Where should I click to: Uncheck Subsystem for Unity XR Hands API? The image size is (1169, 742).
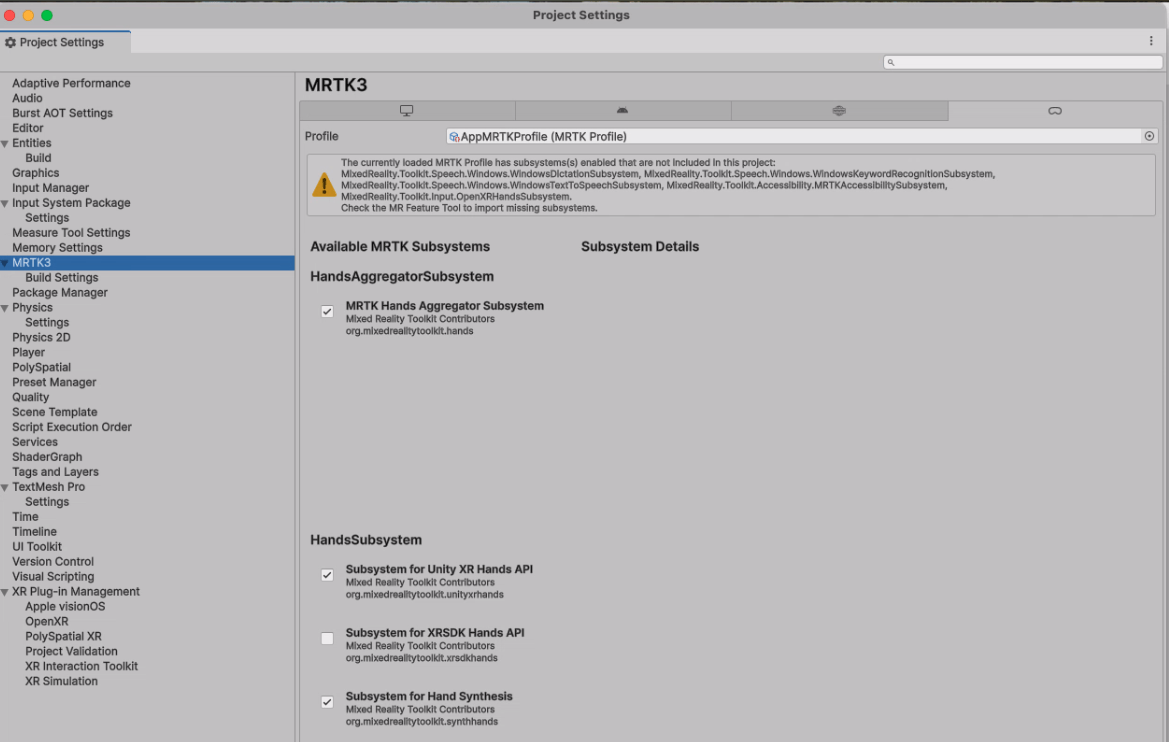coord(327,575)
